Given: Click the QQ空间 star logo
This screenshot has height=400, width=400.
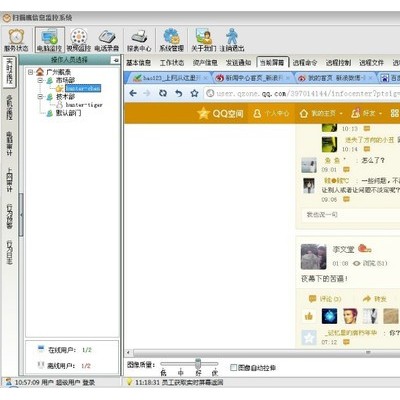Looking at the screenshot, I should (203, 113).
